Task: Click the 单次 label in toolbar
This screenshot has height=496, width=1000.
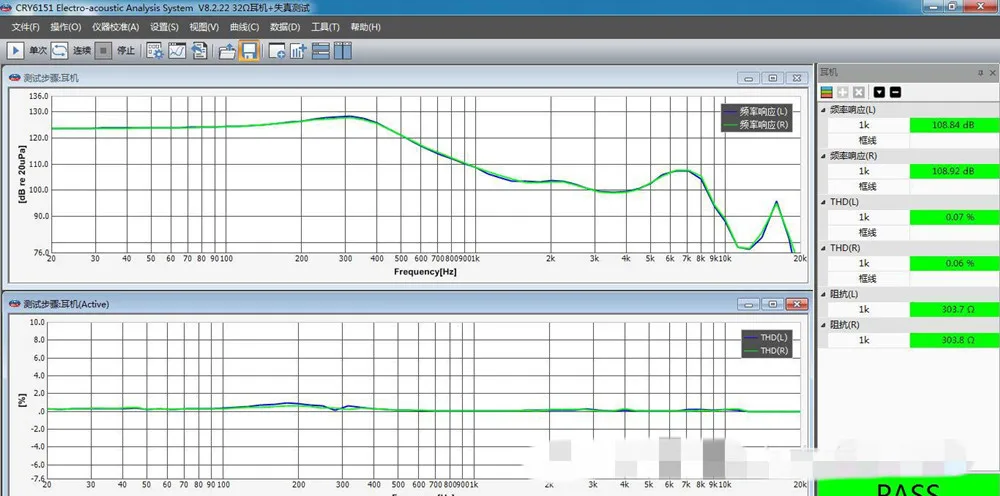Action: coord(38,50)
